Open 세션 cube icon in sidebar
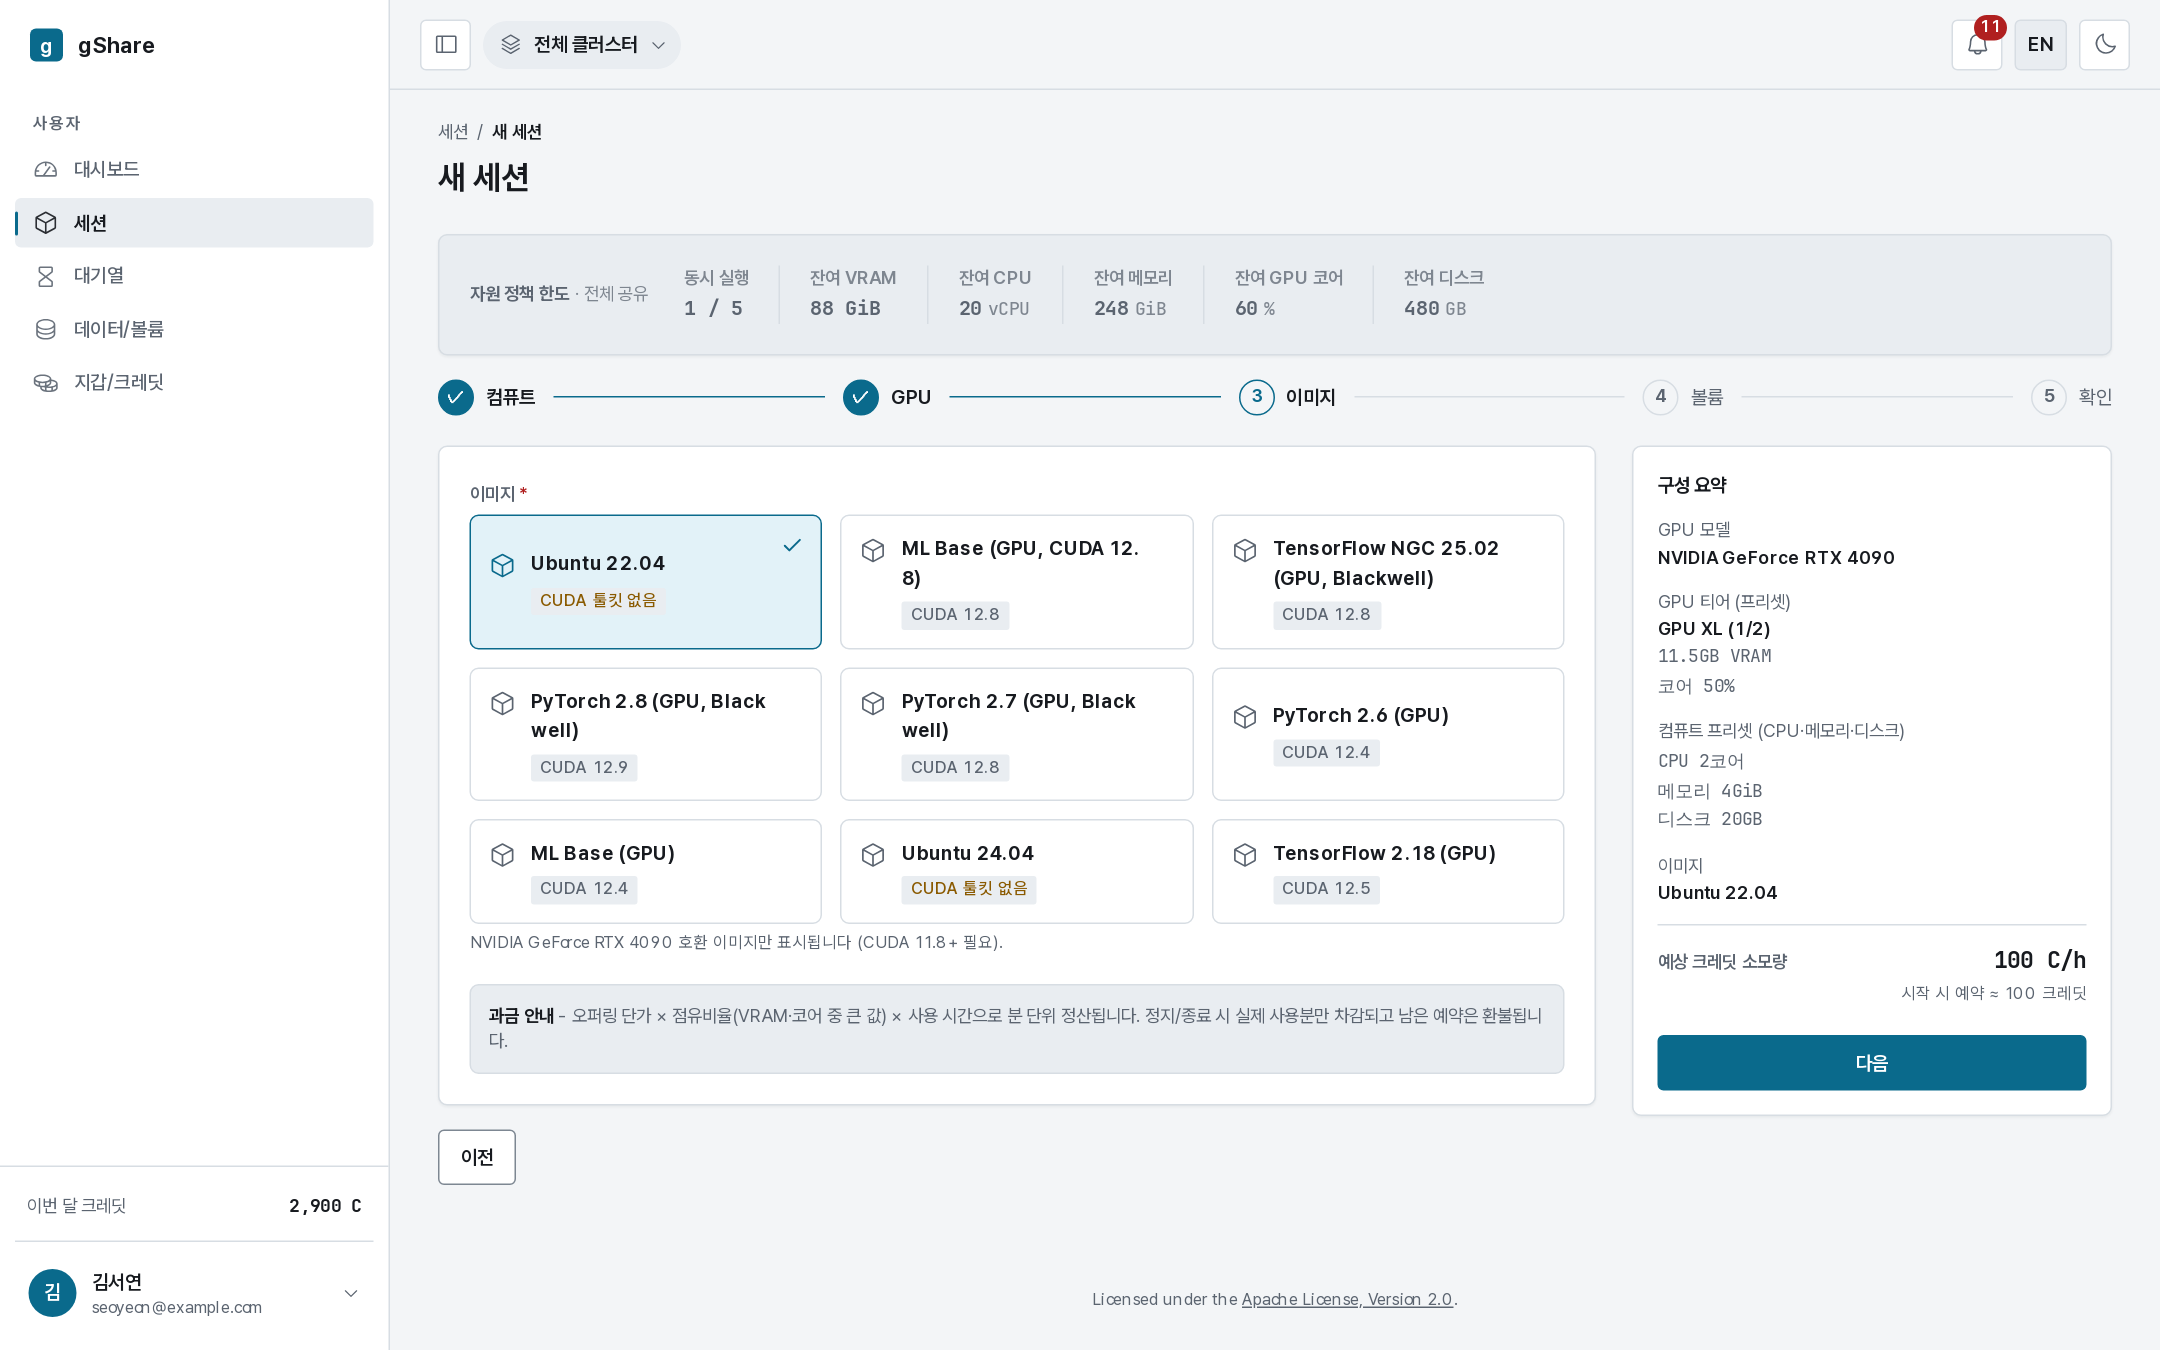The width and height of the screenshot is (2160, 1350). 46,223
